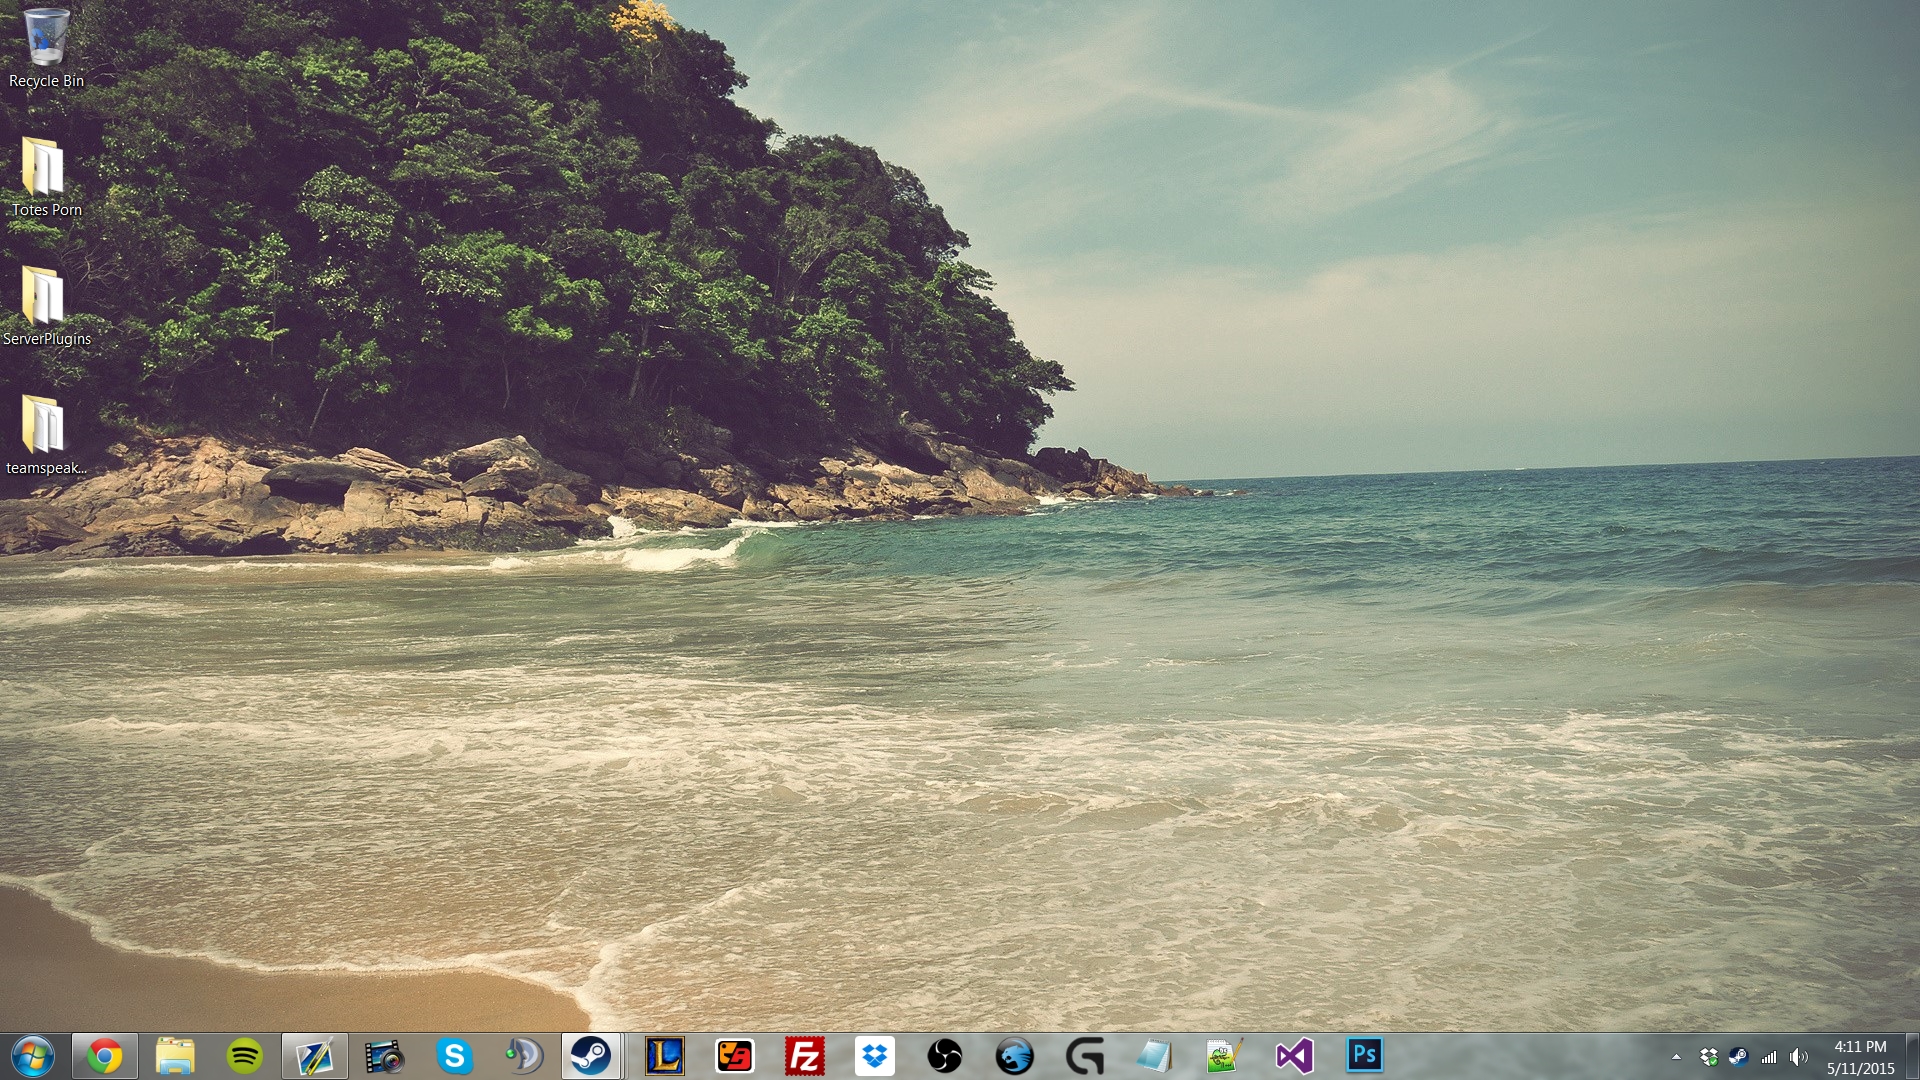Launch Photoshop from the taskbar
The width and height of the screenshot is (1920, 1080).
tap(1364, 1056)
